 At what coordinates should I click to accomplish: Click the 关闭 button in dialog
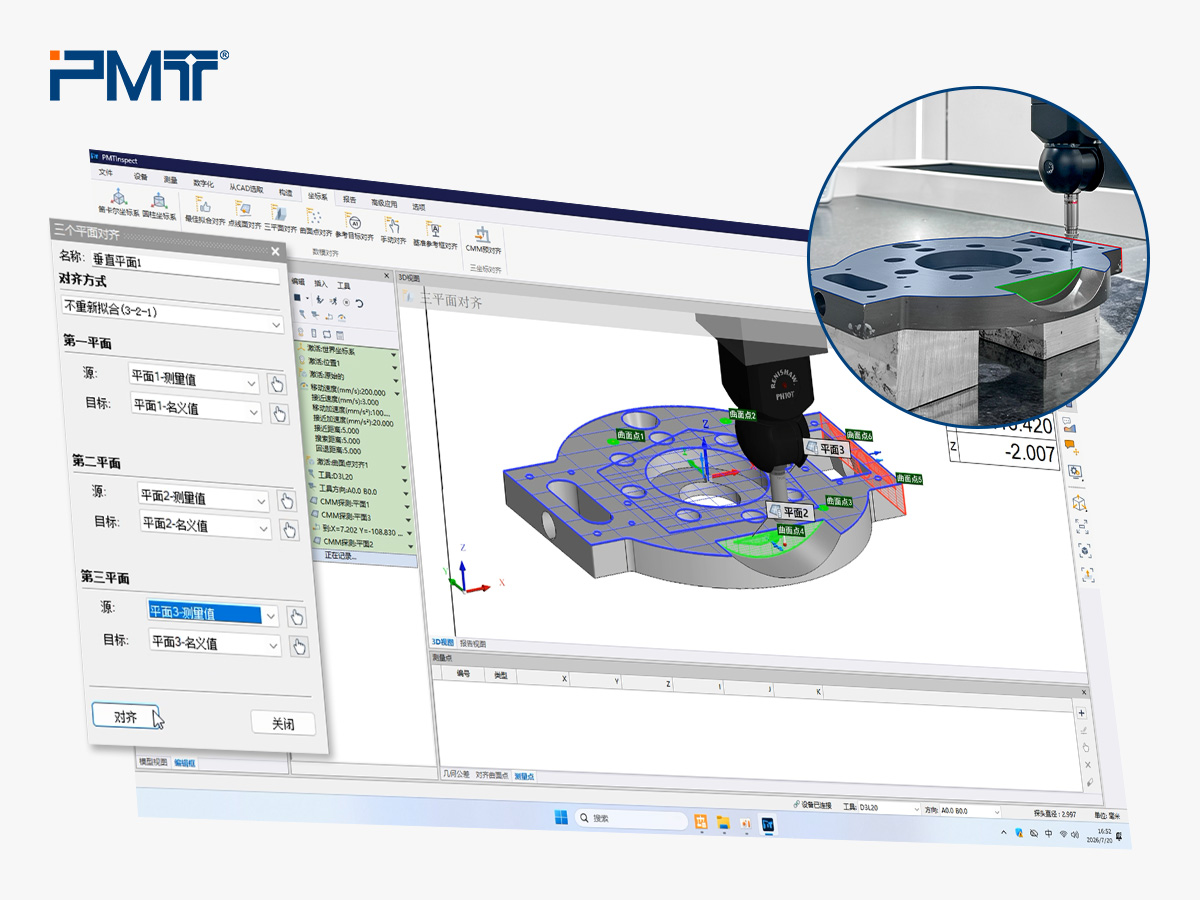point(283,723)
